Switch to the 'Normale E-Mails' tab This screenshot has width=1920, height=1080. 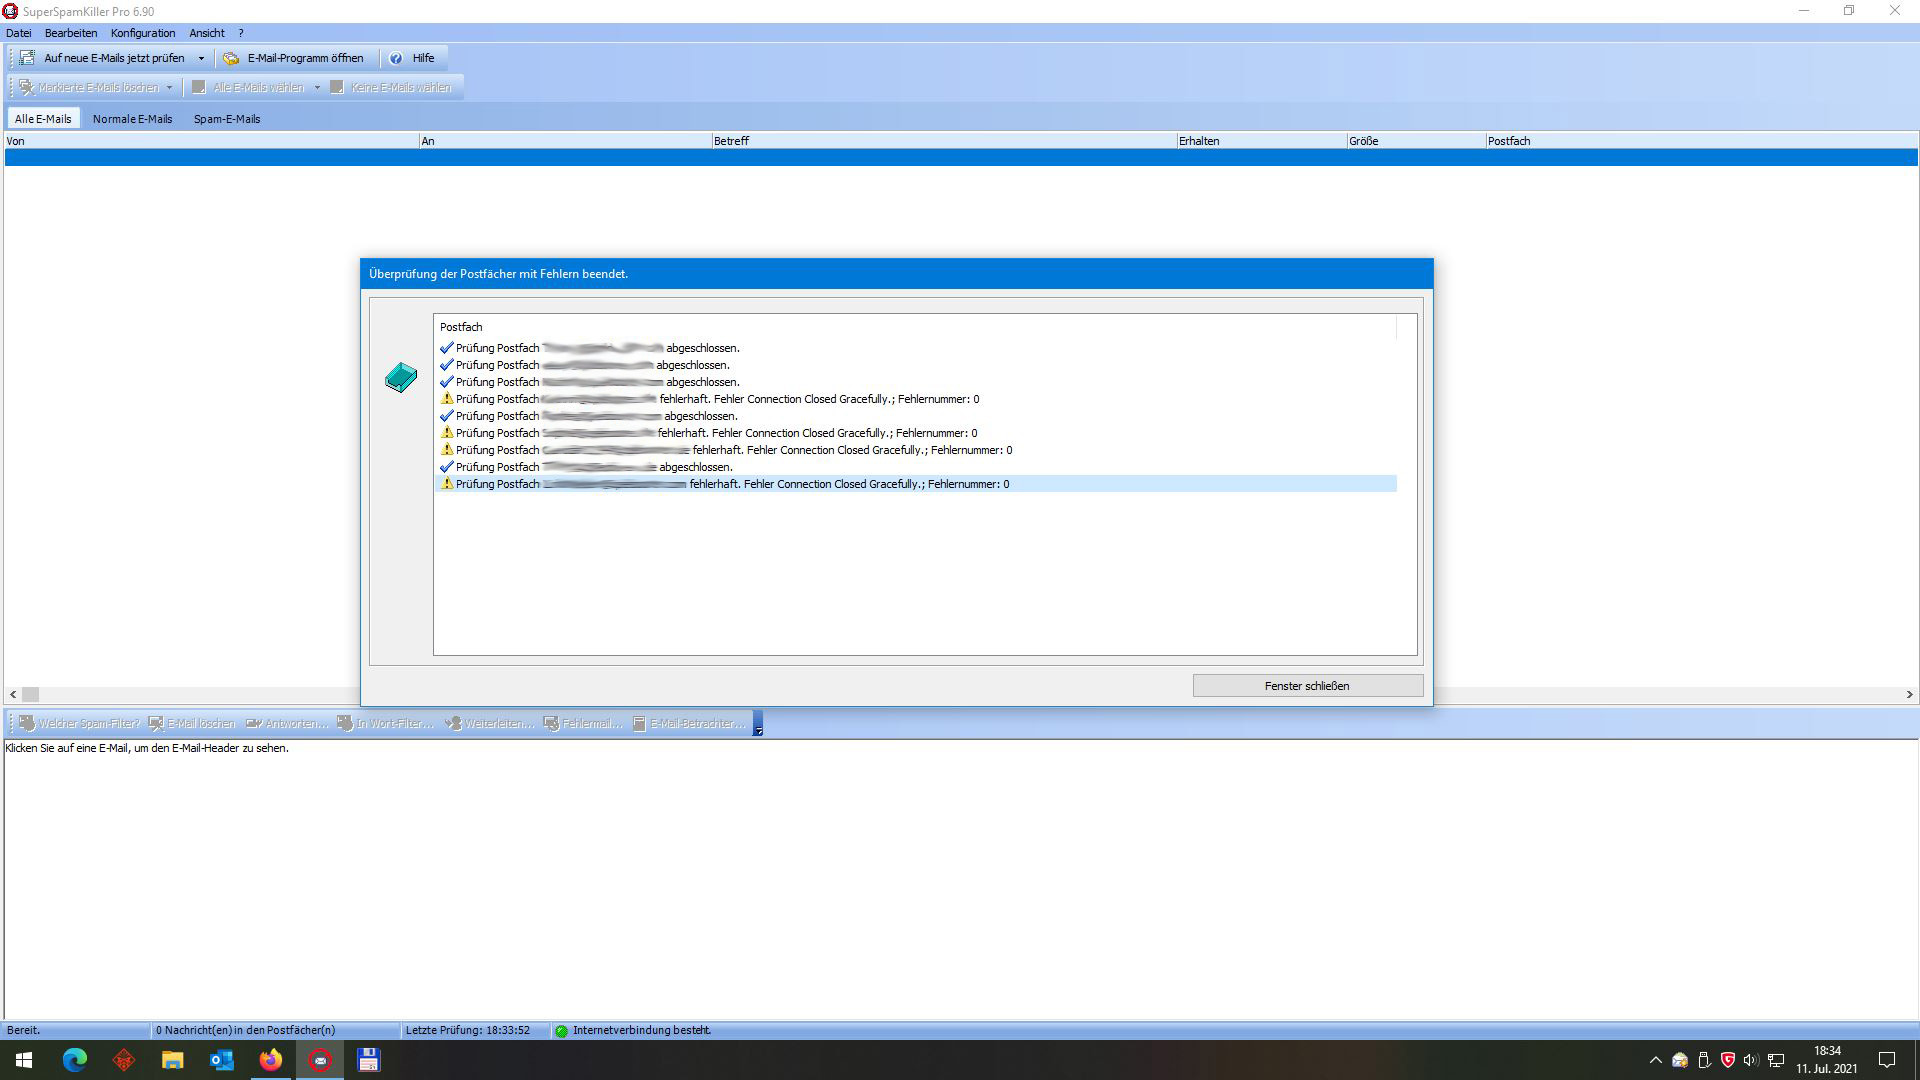tap(132, 118)
